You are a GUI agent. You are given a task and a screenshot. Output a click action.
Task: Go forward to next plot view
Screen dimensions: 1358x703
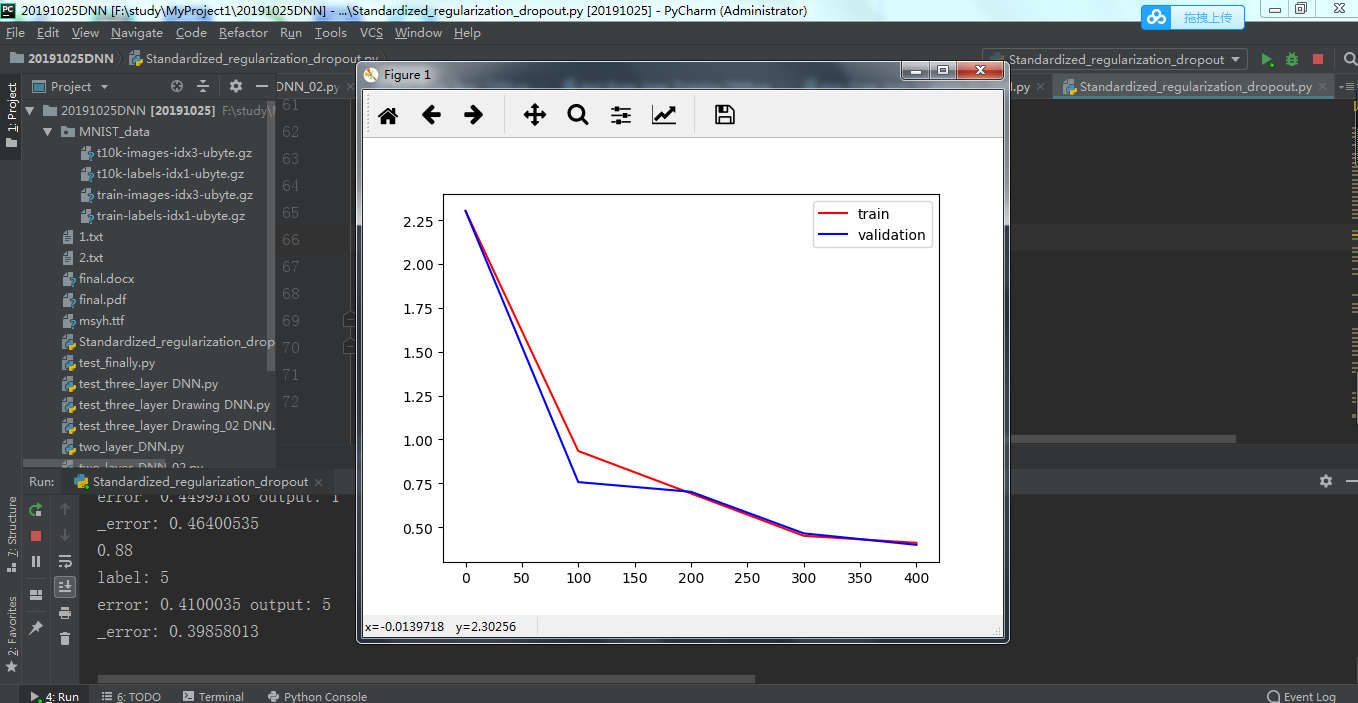[473, 116]
